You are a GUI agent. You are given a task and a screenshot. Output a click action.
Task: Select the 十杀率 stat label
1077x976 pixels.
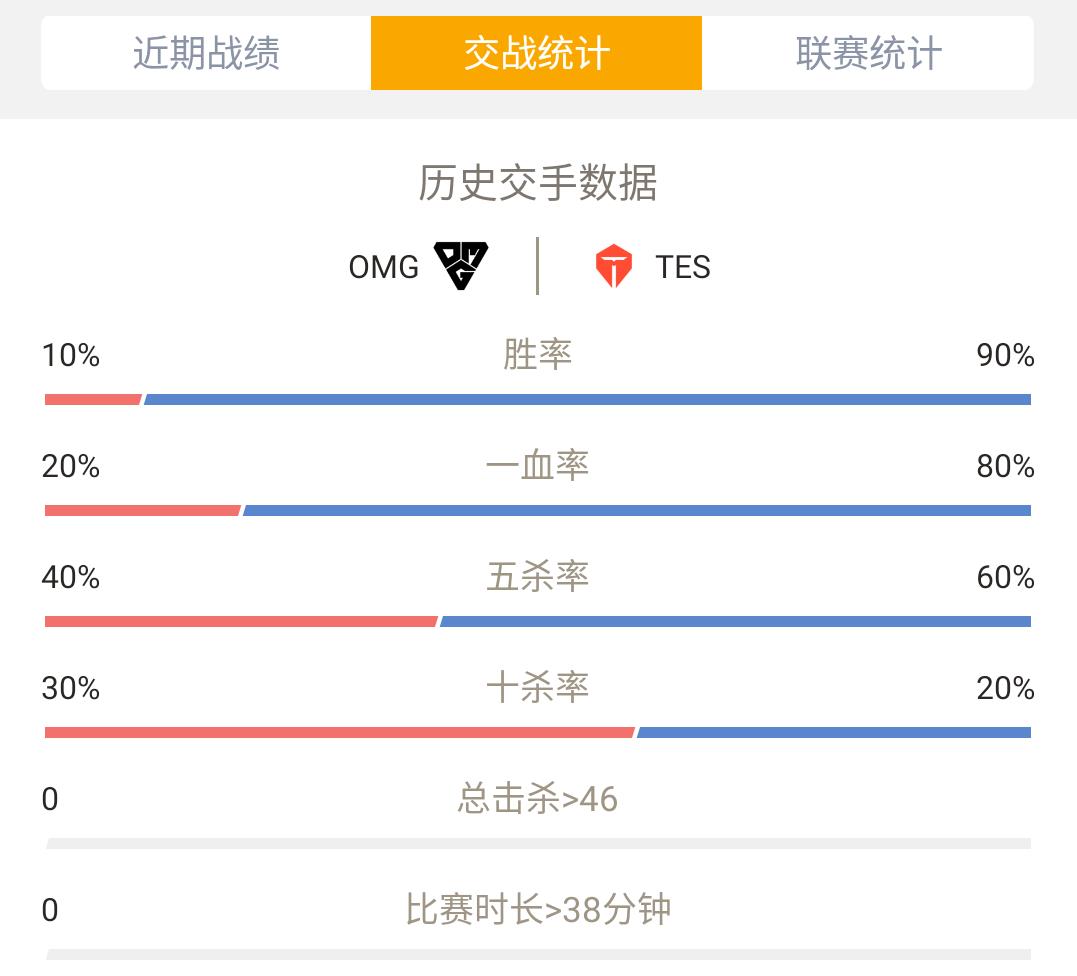(538, 688)
